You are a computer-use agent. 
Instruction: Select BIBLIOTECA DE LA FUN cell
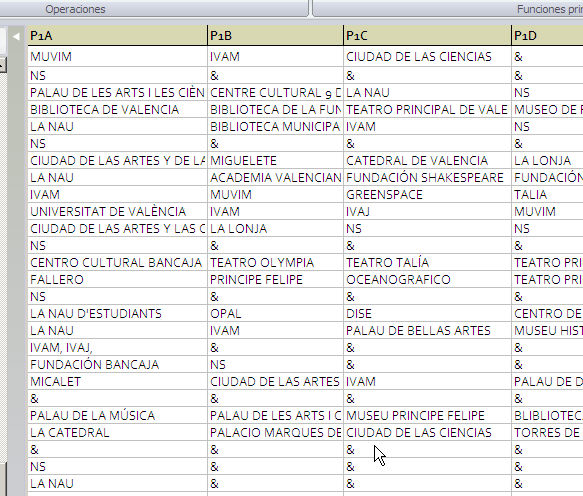[276, 109]
